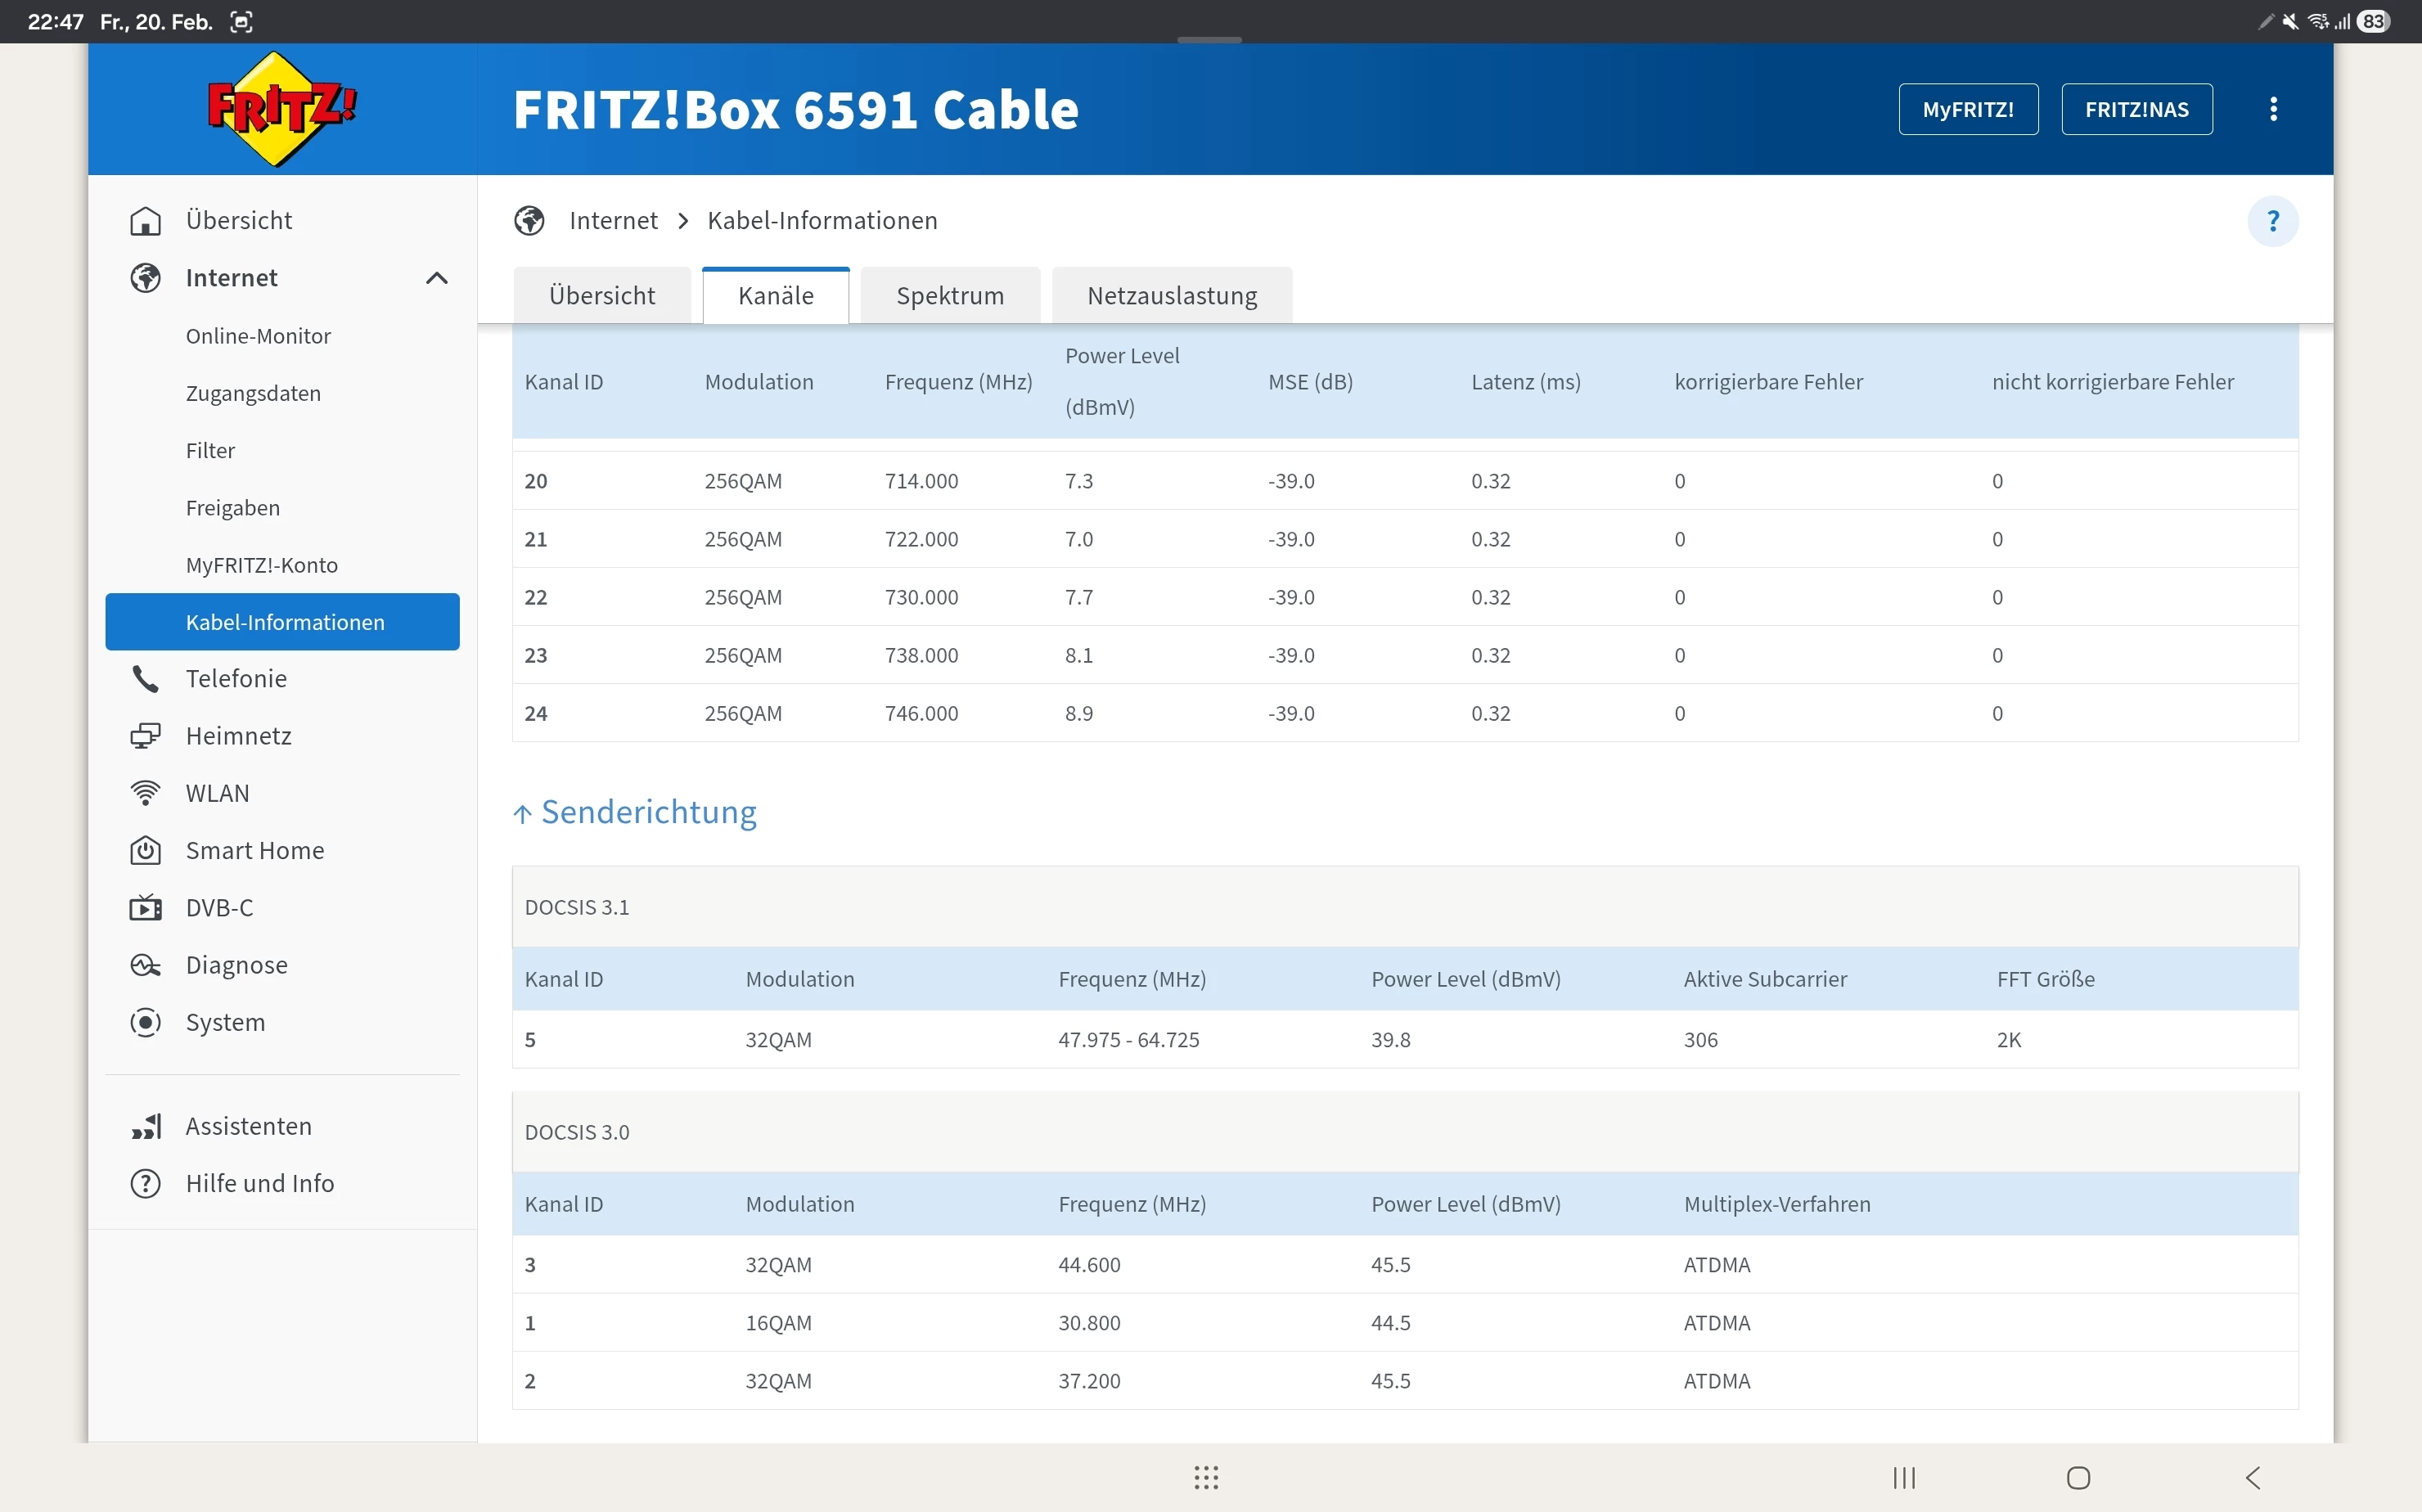Go to Online-Monitor in the sidebar
Image resolution: width=2422 pixels, height=1512 pixels.
point(258,336)
